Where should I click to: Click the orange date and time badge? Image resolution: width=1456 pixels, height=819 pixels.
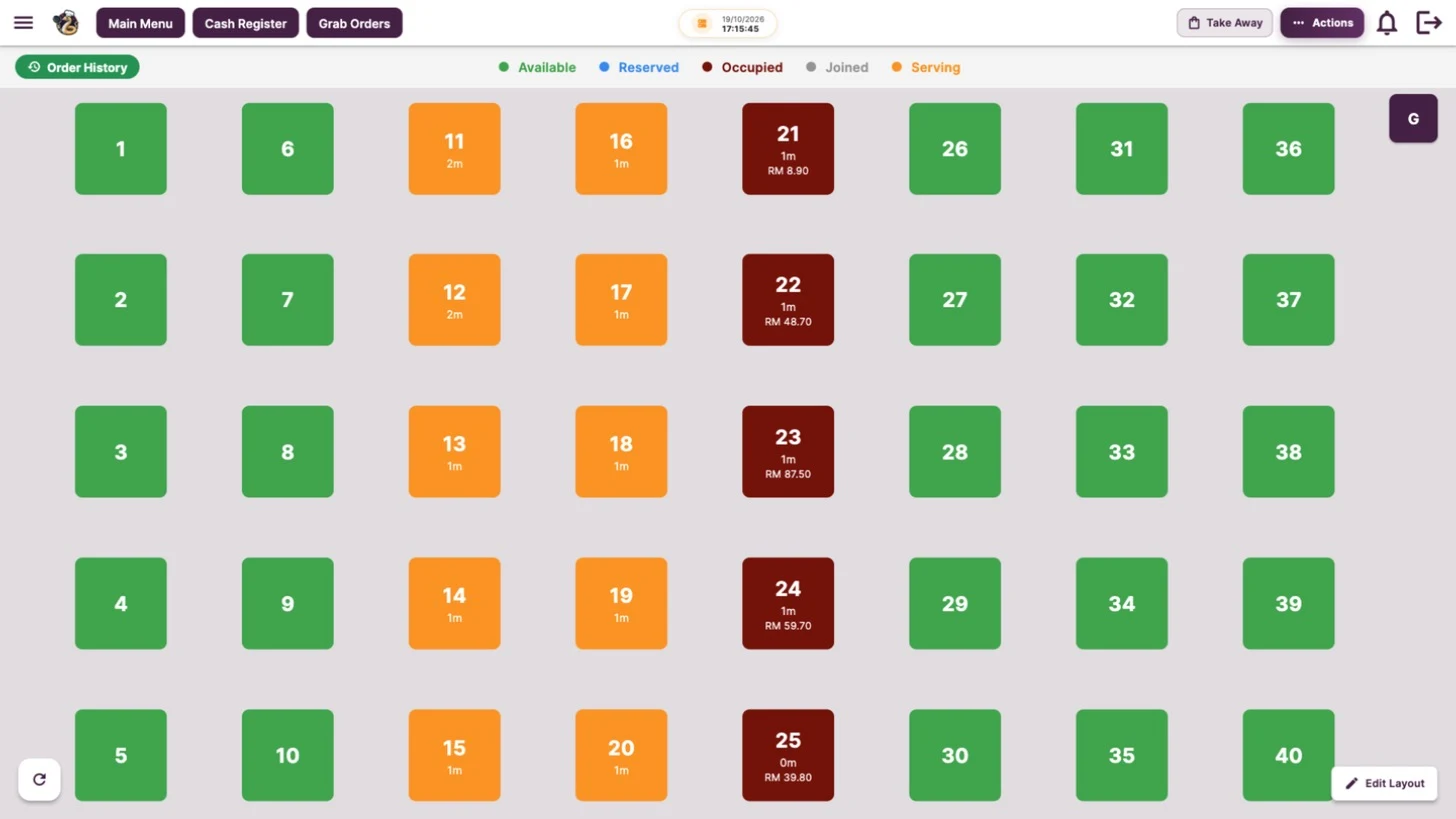click(728, 24)
